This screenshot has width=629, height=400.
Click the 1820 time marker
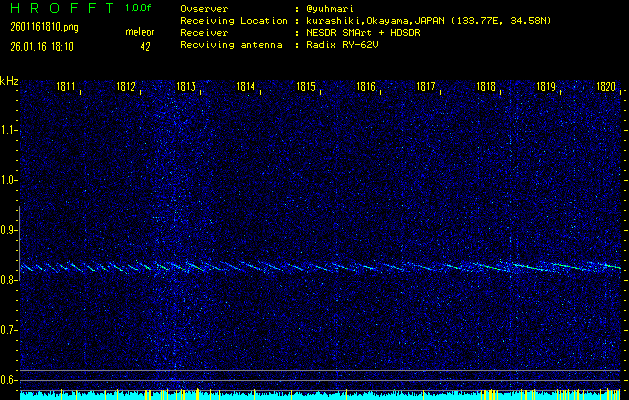[606, 88]
